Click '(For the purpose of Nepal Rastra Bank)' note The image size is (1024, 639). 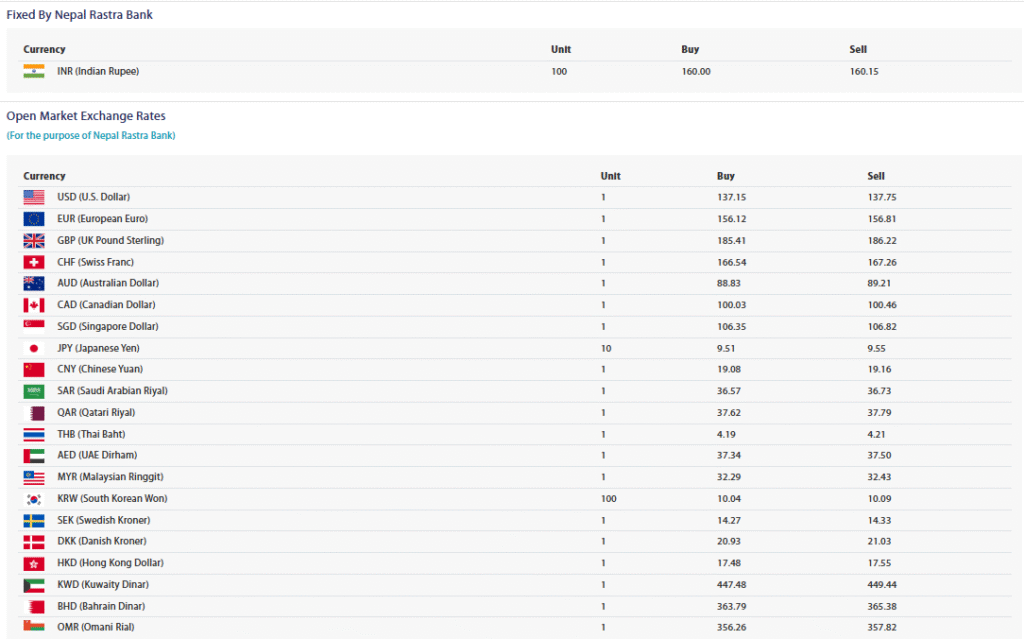coord(91,135)
